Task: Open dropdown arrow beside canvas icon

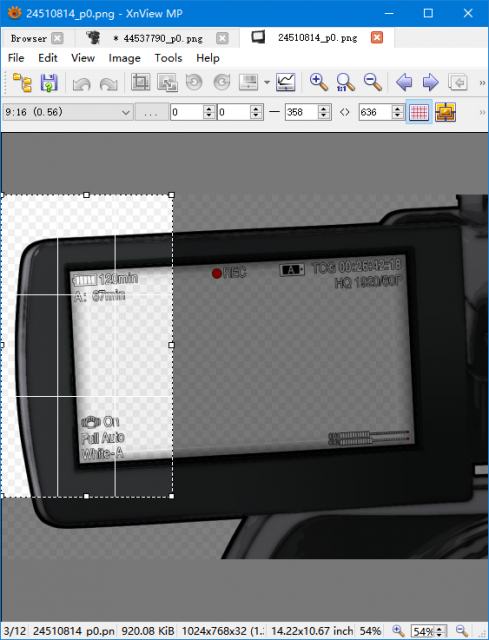Action: 267,82
